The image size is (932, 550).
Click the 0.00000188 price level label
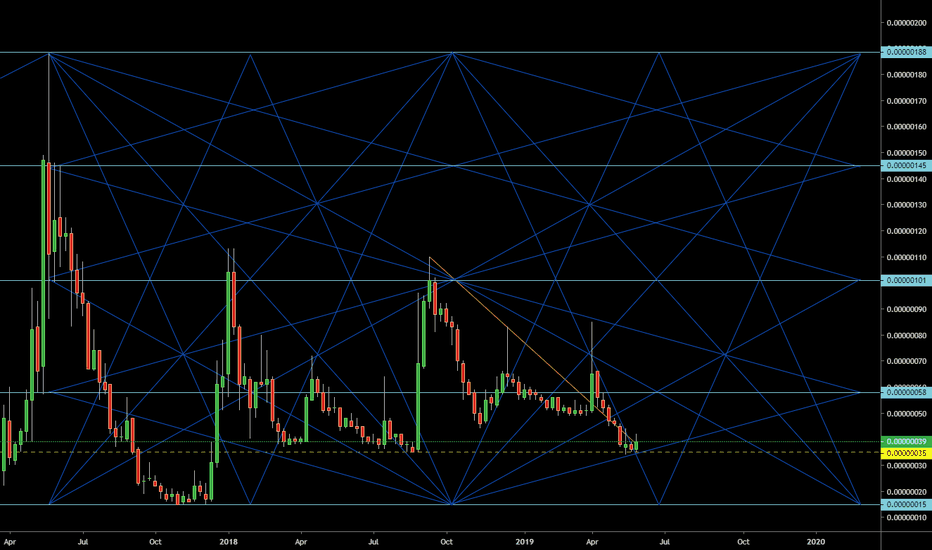click(x=906, y=52)
